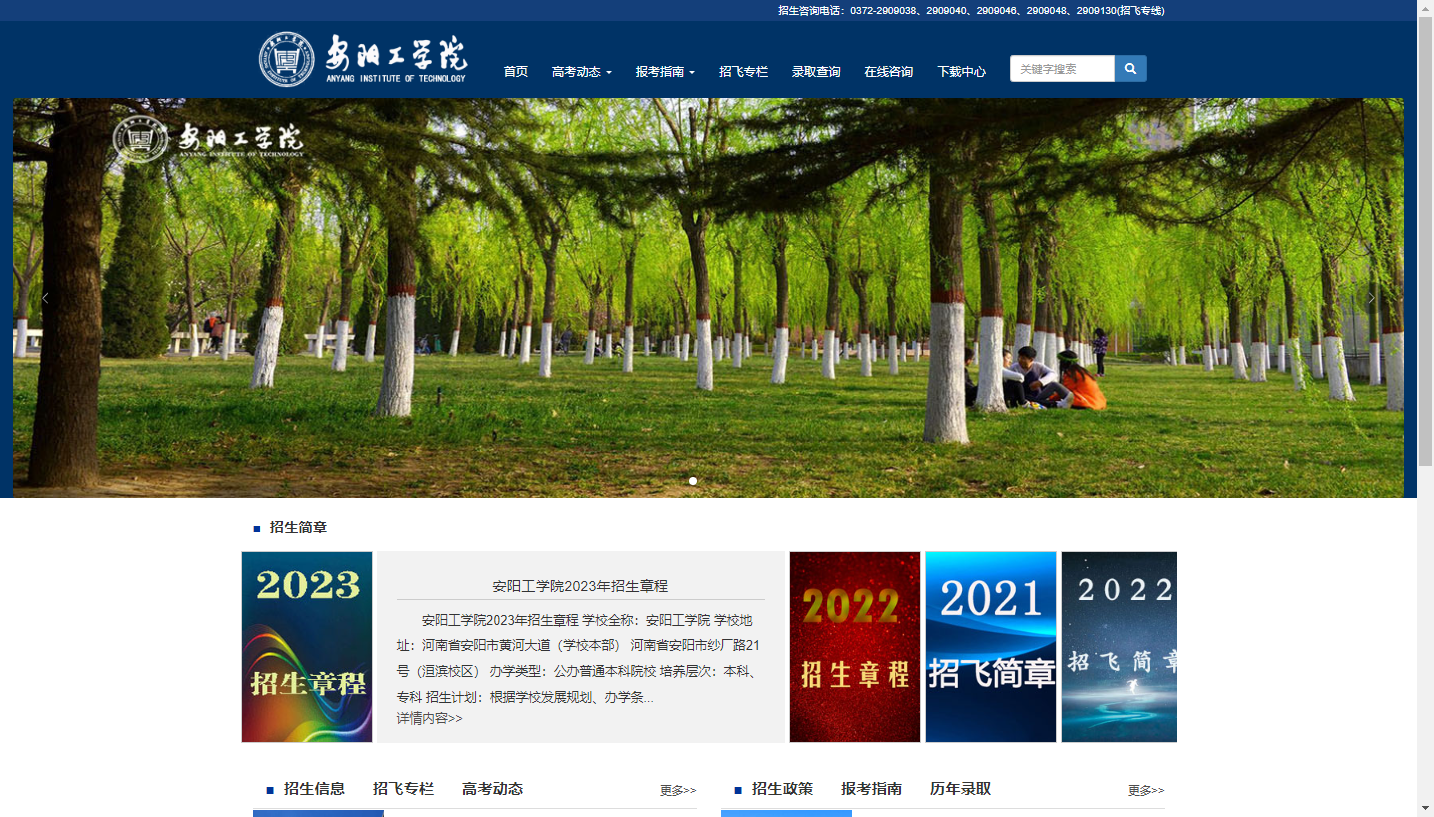The width and height of the screenshot is (1434, 817).
Task: Click 详情内容>> link
Action: [x=429, y=718]
